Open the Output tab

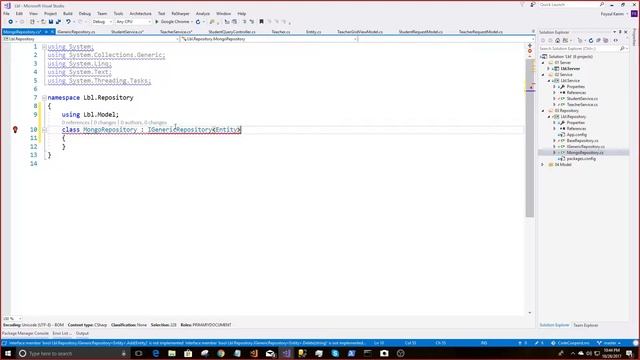point(82,333)
